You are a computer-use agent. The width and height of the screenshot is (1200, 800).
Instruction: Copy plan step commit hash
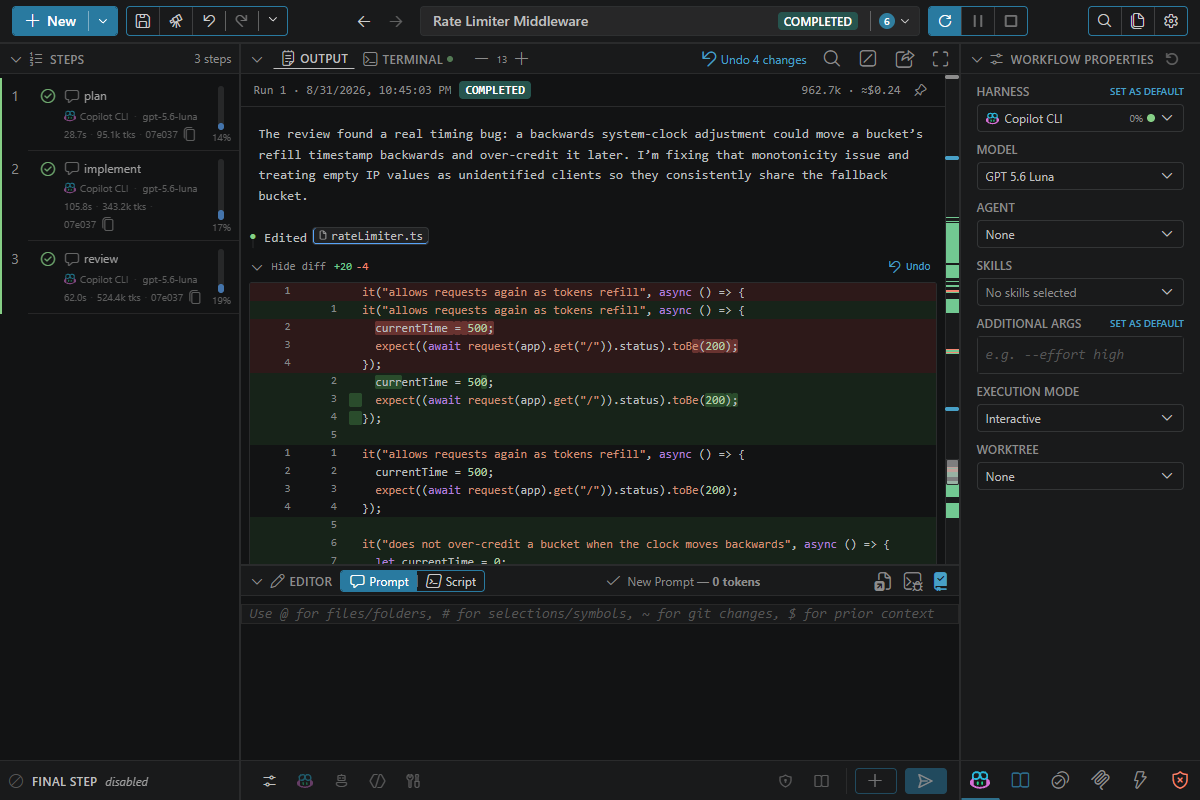(191, 134)
